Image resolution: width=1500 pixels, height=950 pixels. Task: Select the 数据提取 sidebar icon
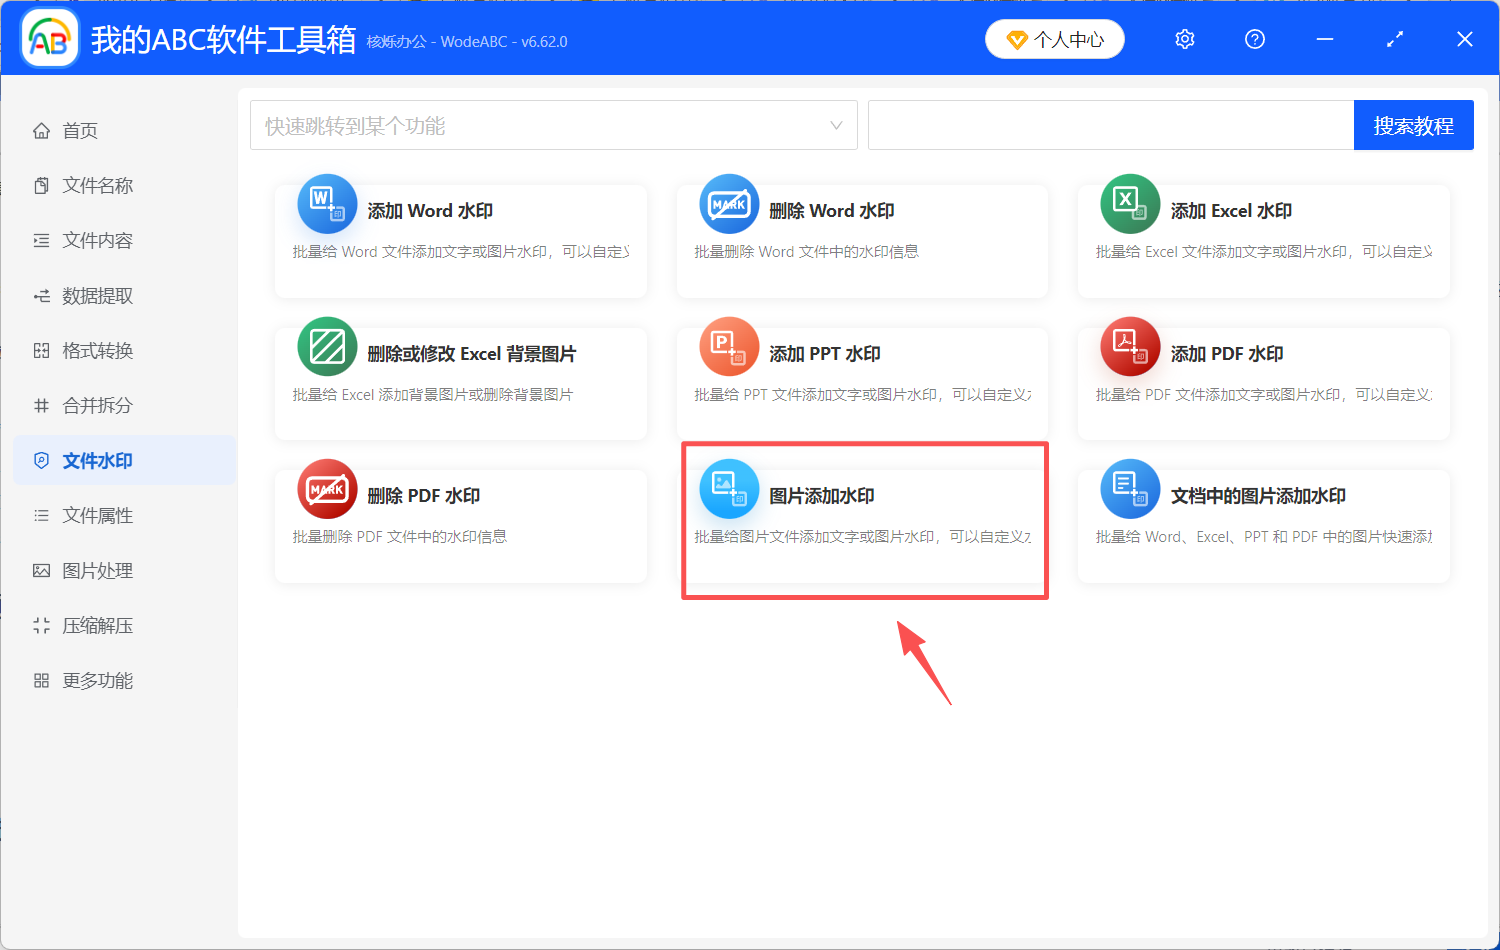pyautogui.click(x=41, y=295)
